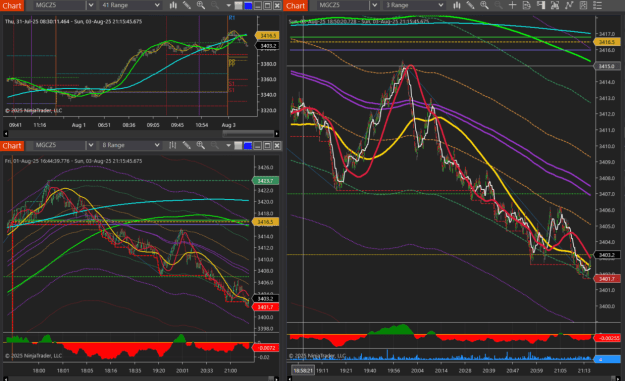Viewport: 625px width, 381px height.
Task: Open strategies zigzag icon in 3 Range chart
Action: [x=569, y=5]
